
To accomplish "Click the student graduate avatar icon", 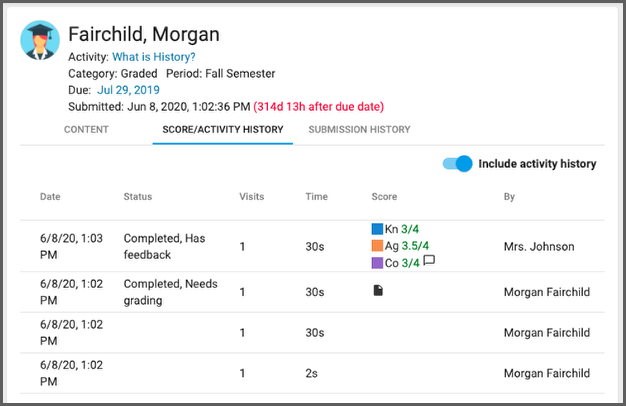I will (39, 41).
